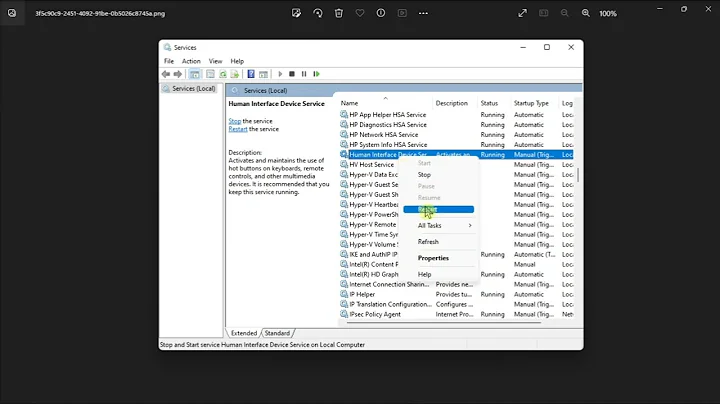
Task: Mark image as favorite with heart icon
Action: click(x=360, y=13)
